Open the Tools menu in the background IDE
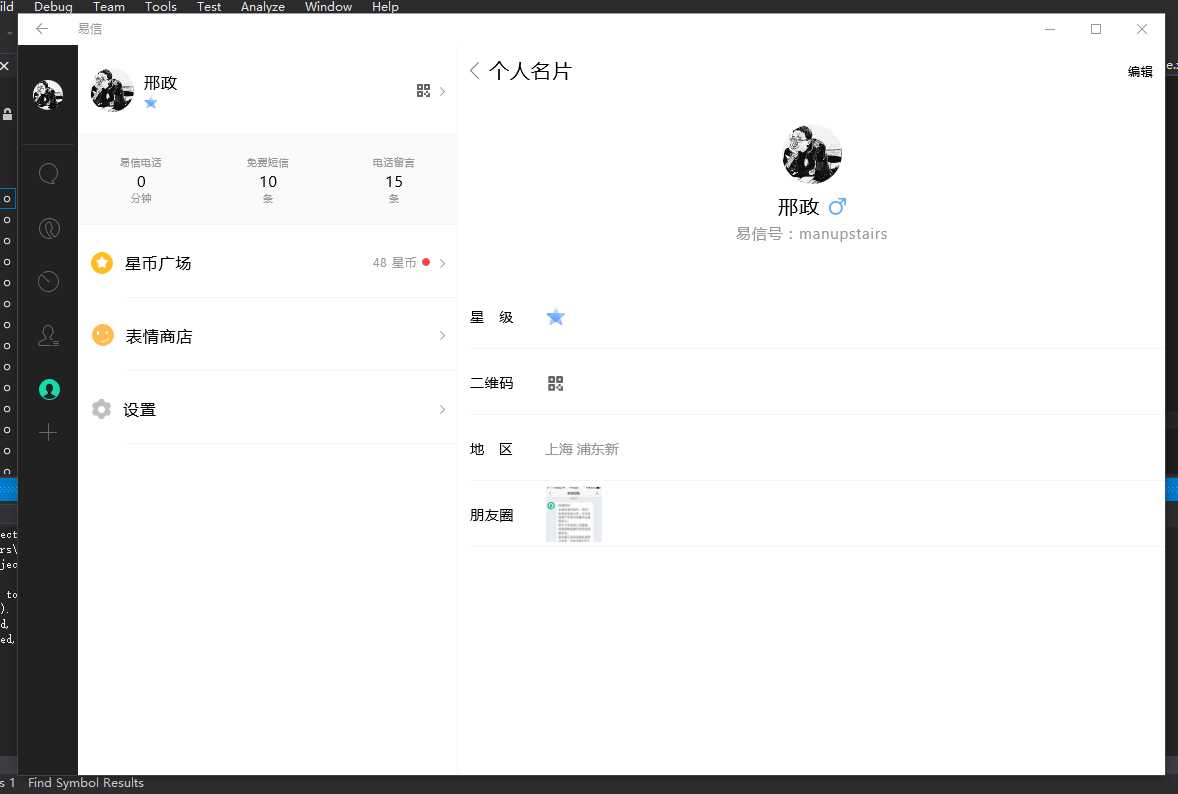The height and width of the screenshot is (794, 1178). 161,7
